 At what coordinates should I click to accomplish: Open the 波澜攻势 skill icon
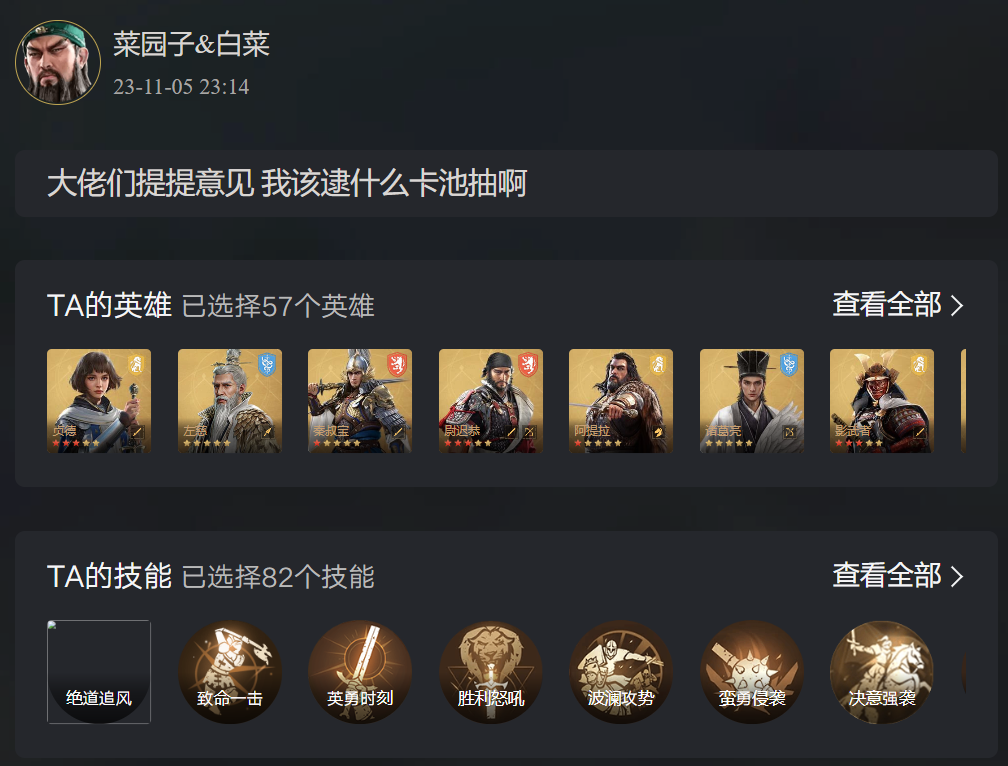click(x=621, y=672)
